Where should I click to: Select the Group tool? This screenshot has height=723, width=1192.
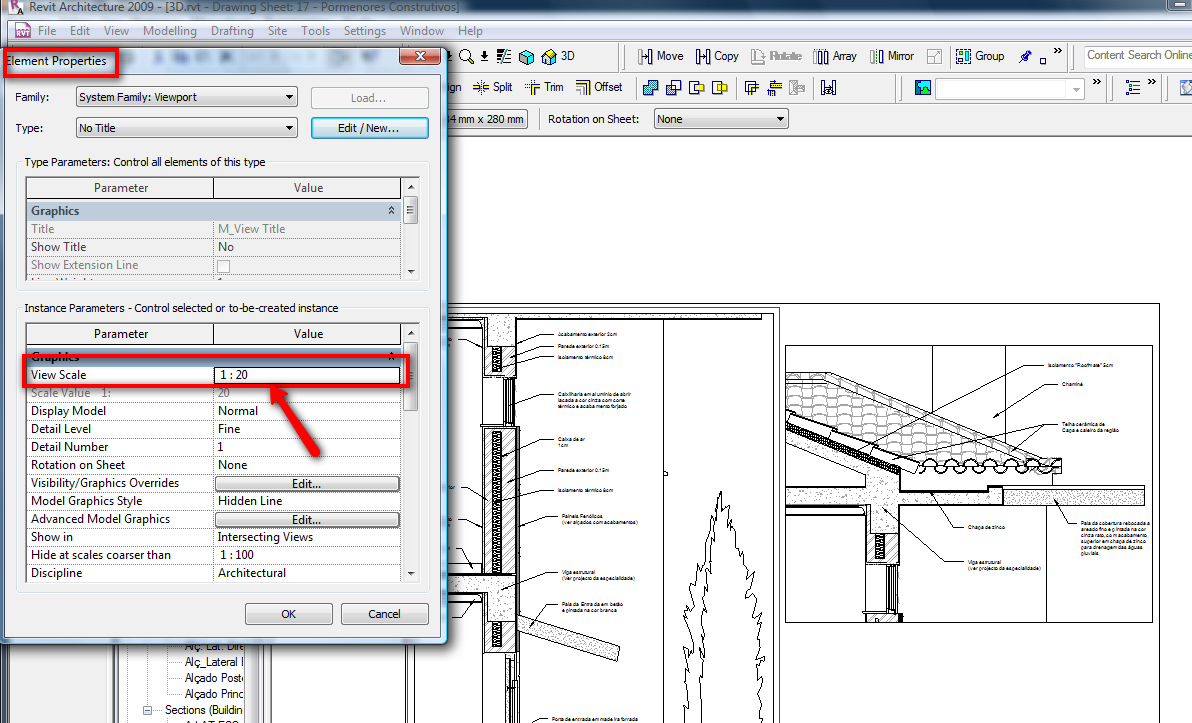click(x=978, y=56)
